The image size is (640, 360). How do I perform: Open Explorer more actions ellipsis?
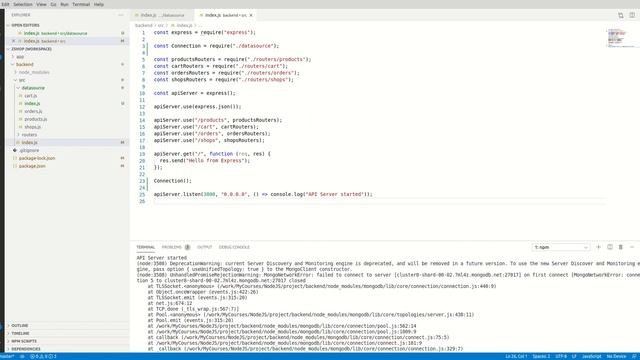click(x=121, y=15)
